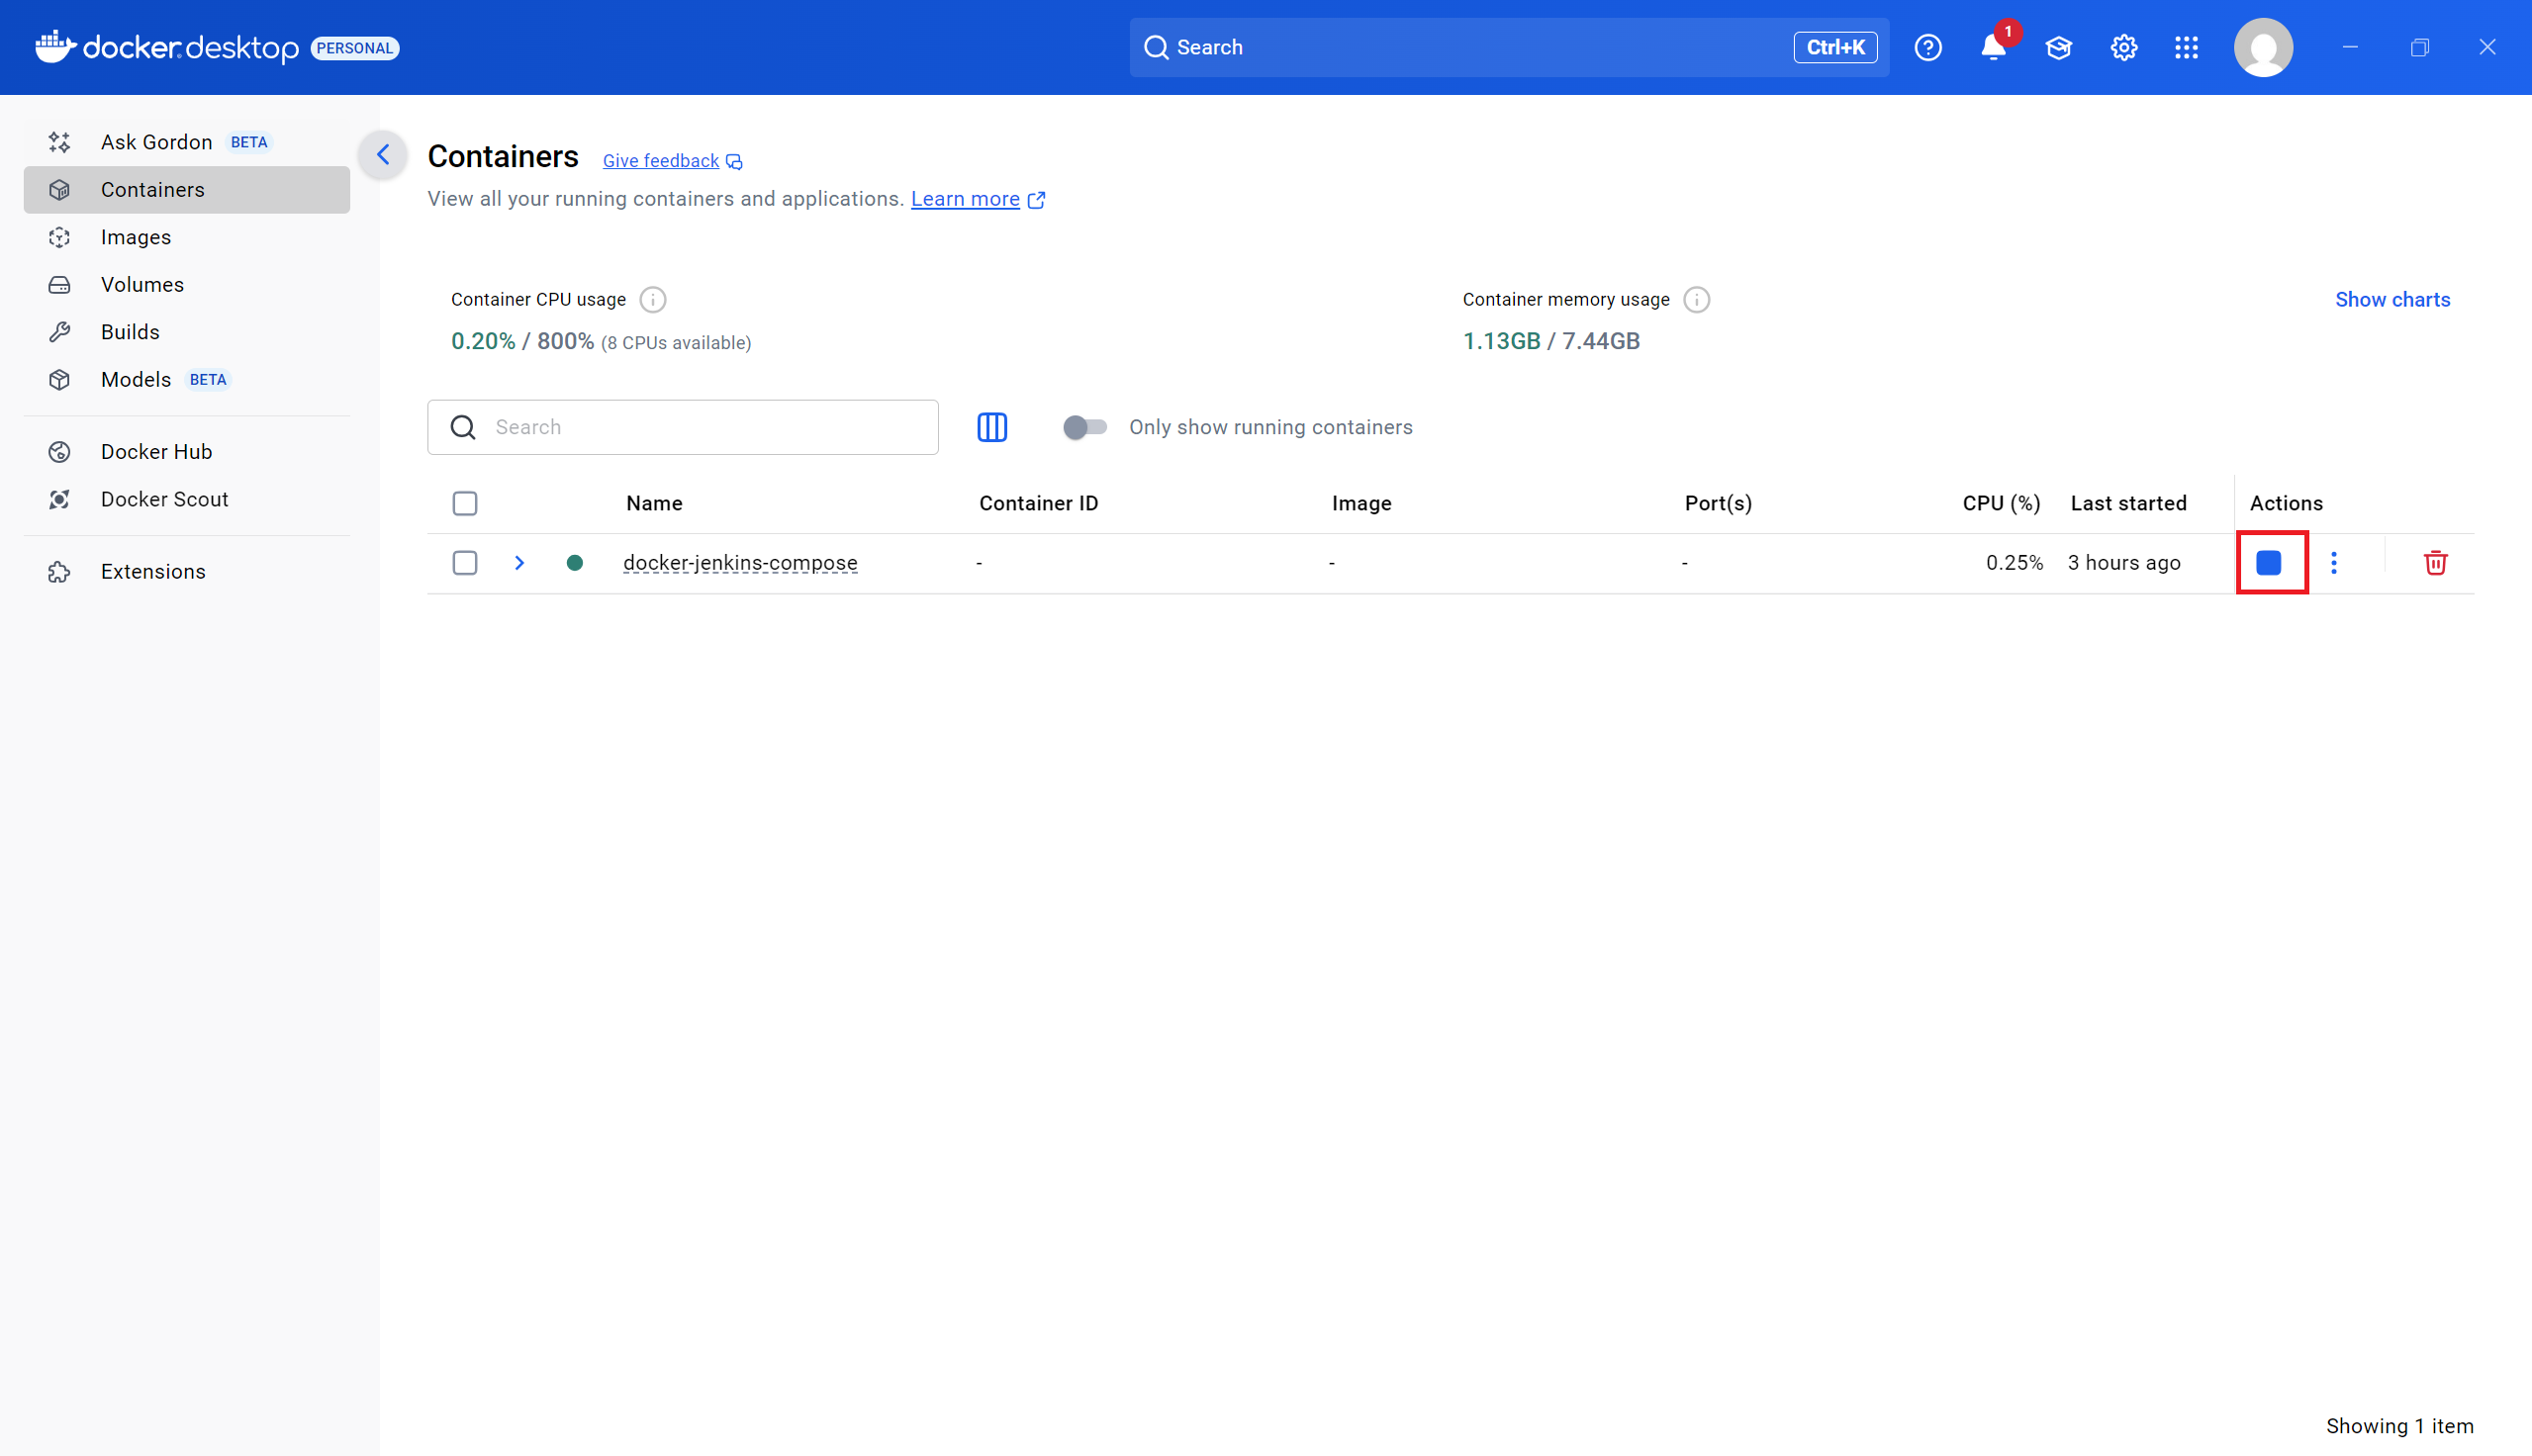Image resolution: width=2532 pixels, height=1456 pixels.
Task: Open the apps grid icon
Action: coord(2186,47)
